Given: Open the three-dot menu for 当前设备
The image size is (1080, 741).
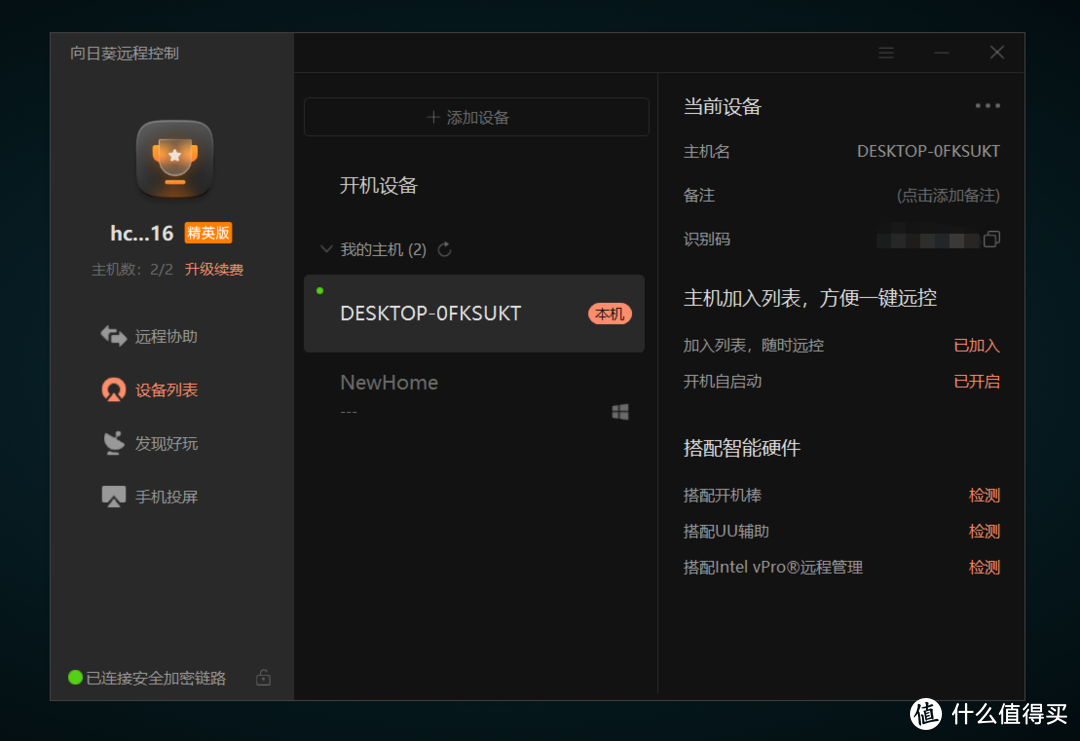Looking at the screenshot, I should (x=987, y=106).
